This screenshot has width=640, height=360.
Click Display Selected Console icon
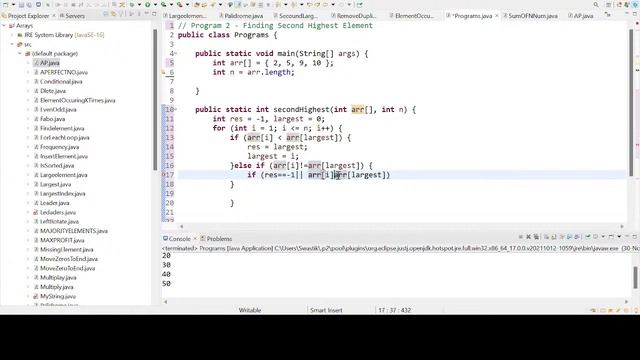point(596,237)
